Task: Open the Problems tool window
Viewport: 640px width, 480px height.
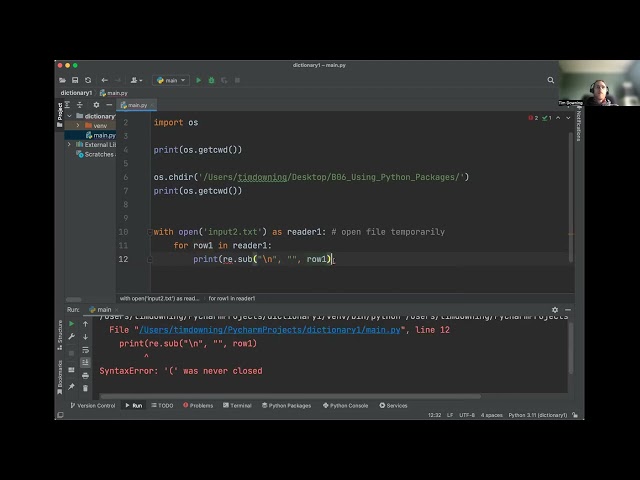Action: pos(198,406)
